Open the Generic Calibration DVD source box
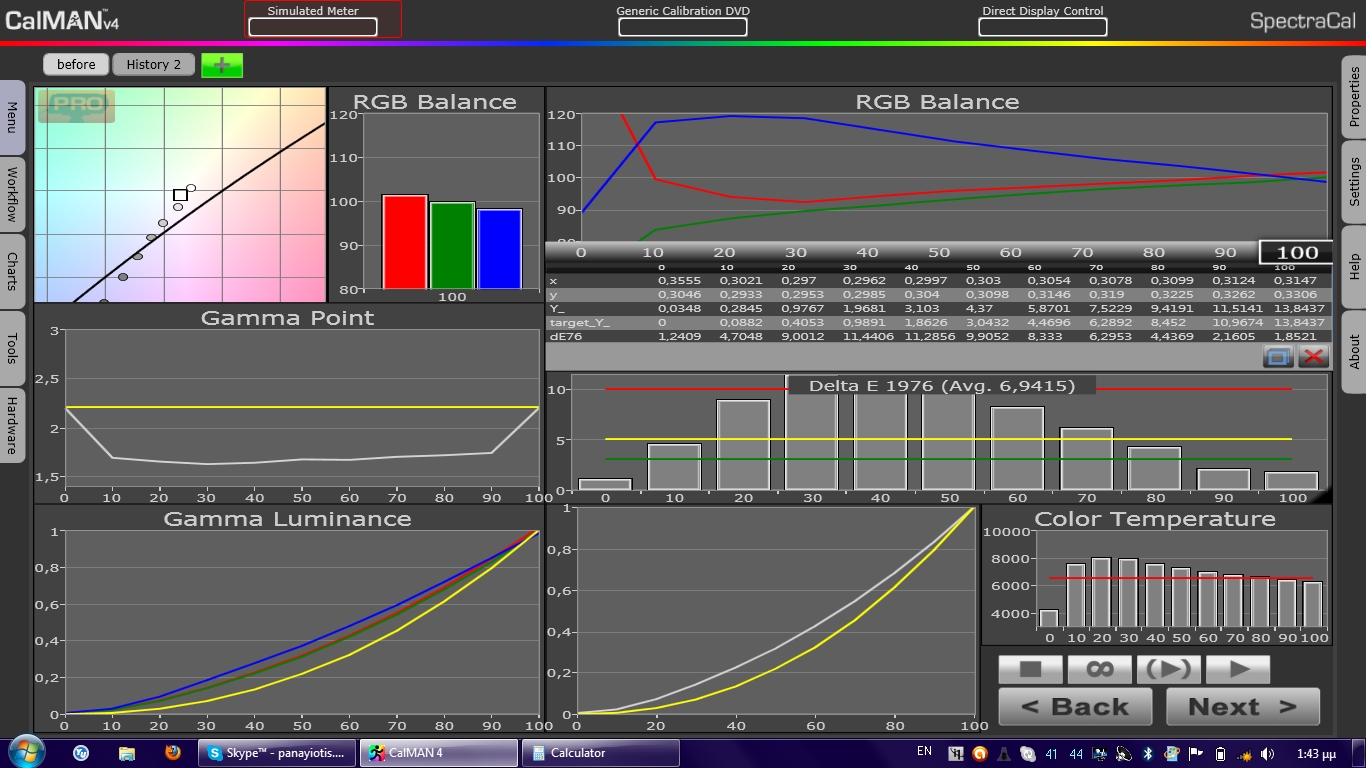 tap(682, 27)
